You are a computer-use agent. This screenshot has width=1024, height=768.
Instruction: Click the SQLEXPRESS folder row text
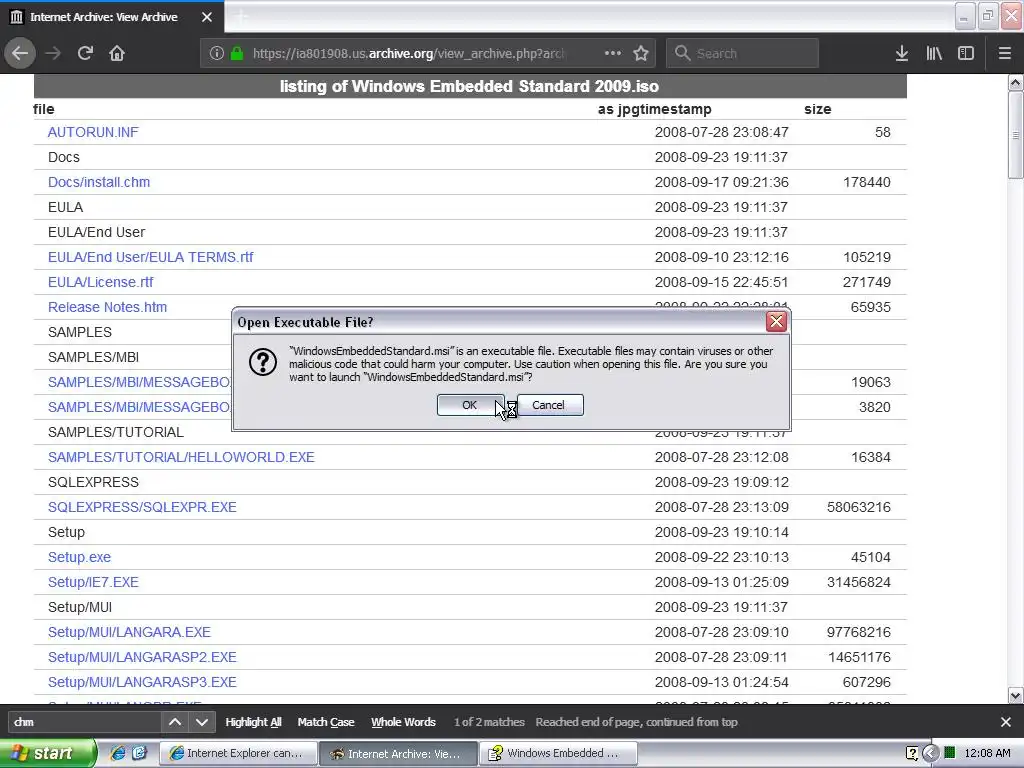pos(93,482)
